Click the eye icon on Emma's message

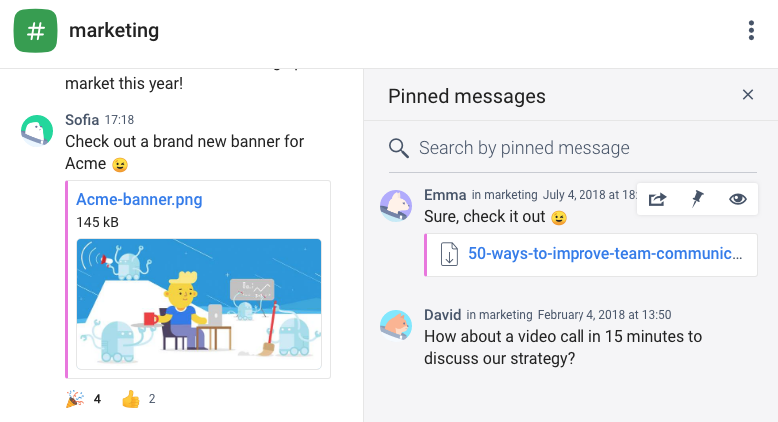[738, 199]
